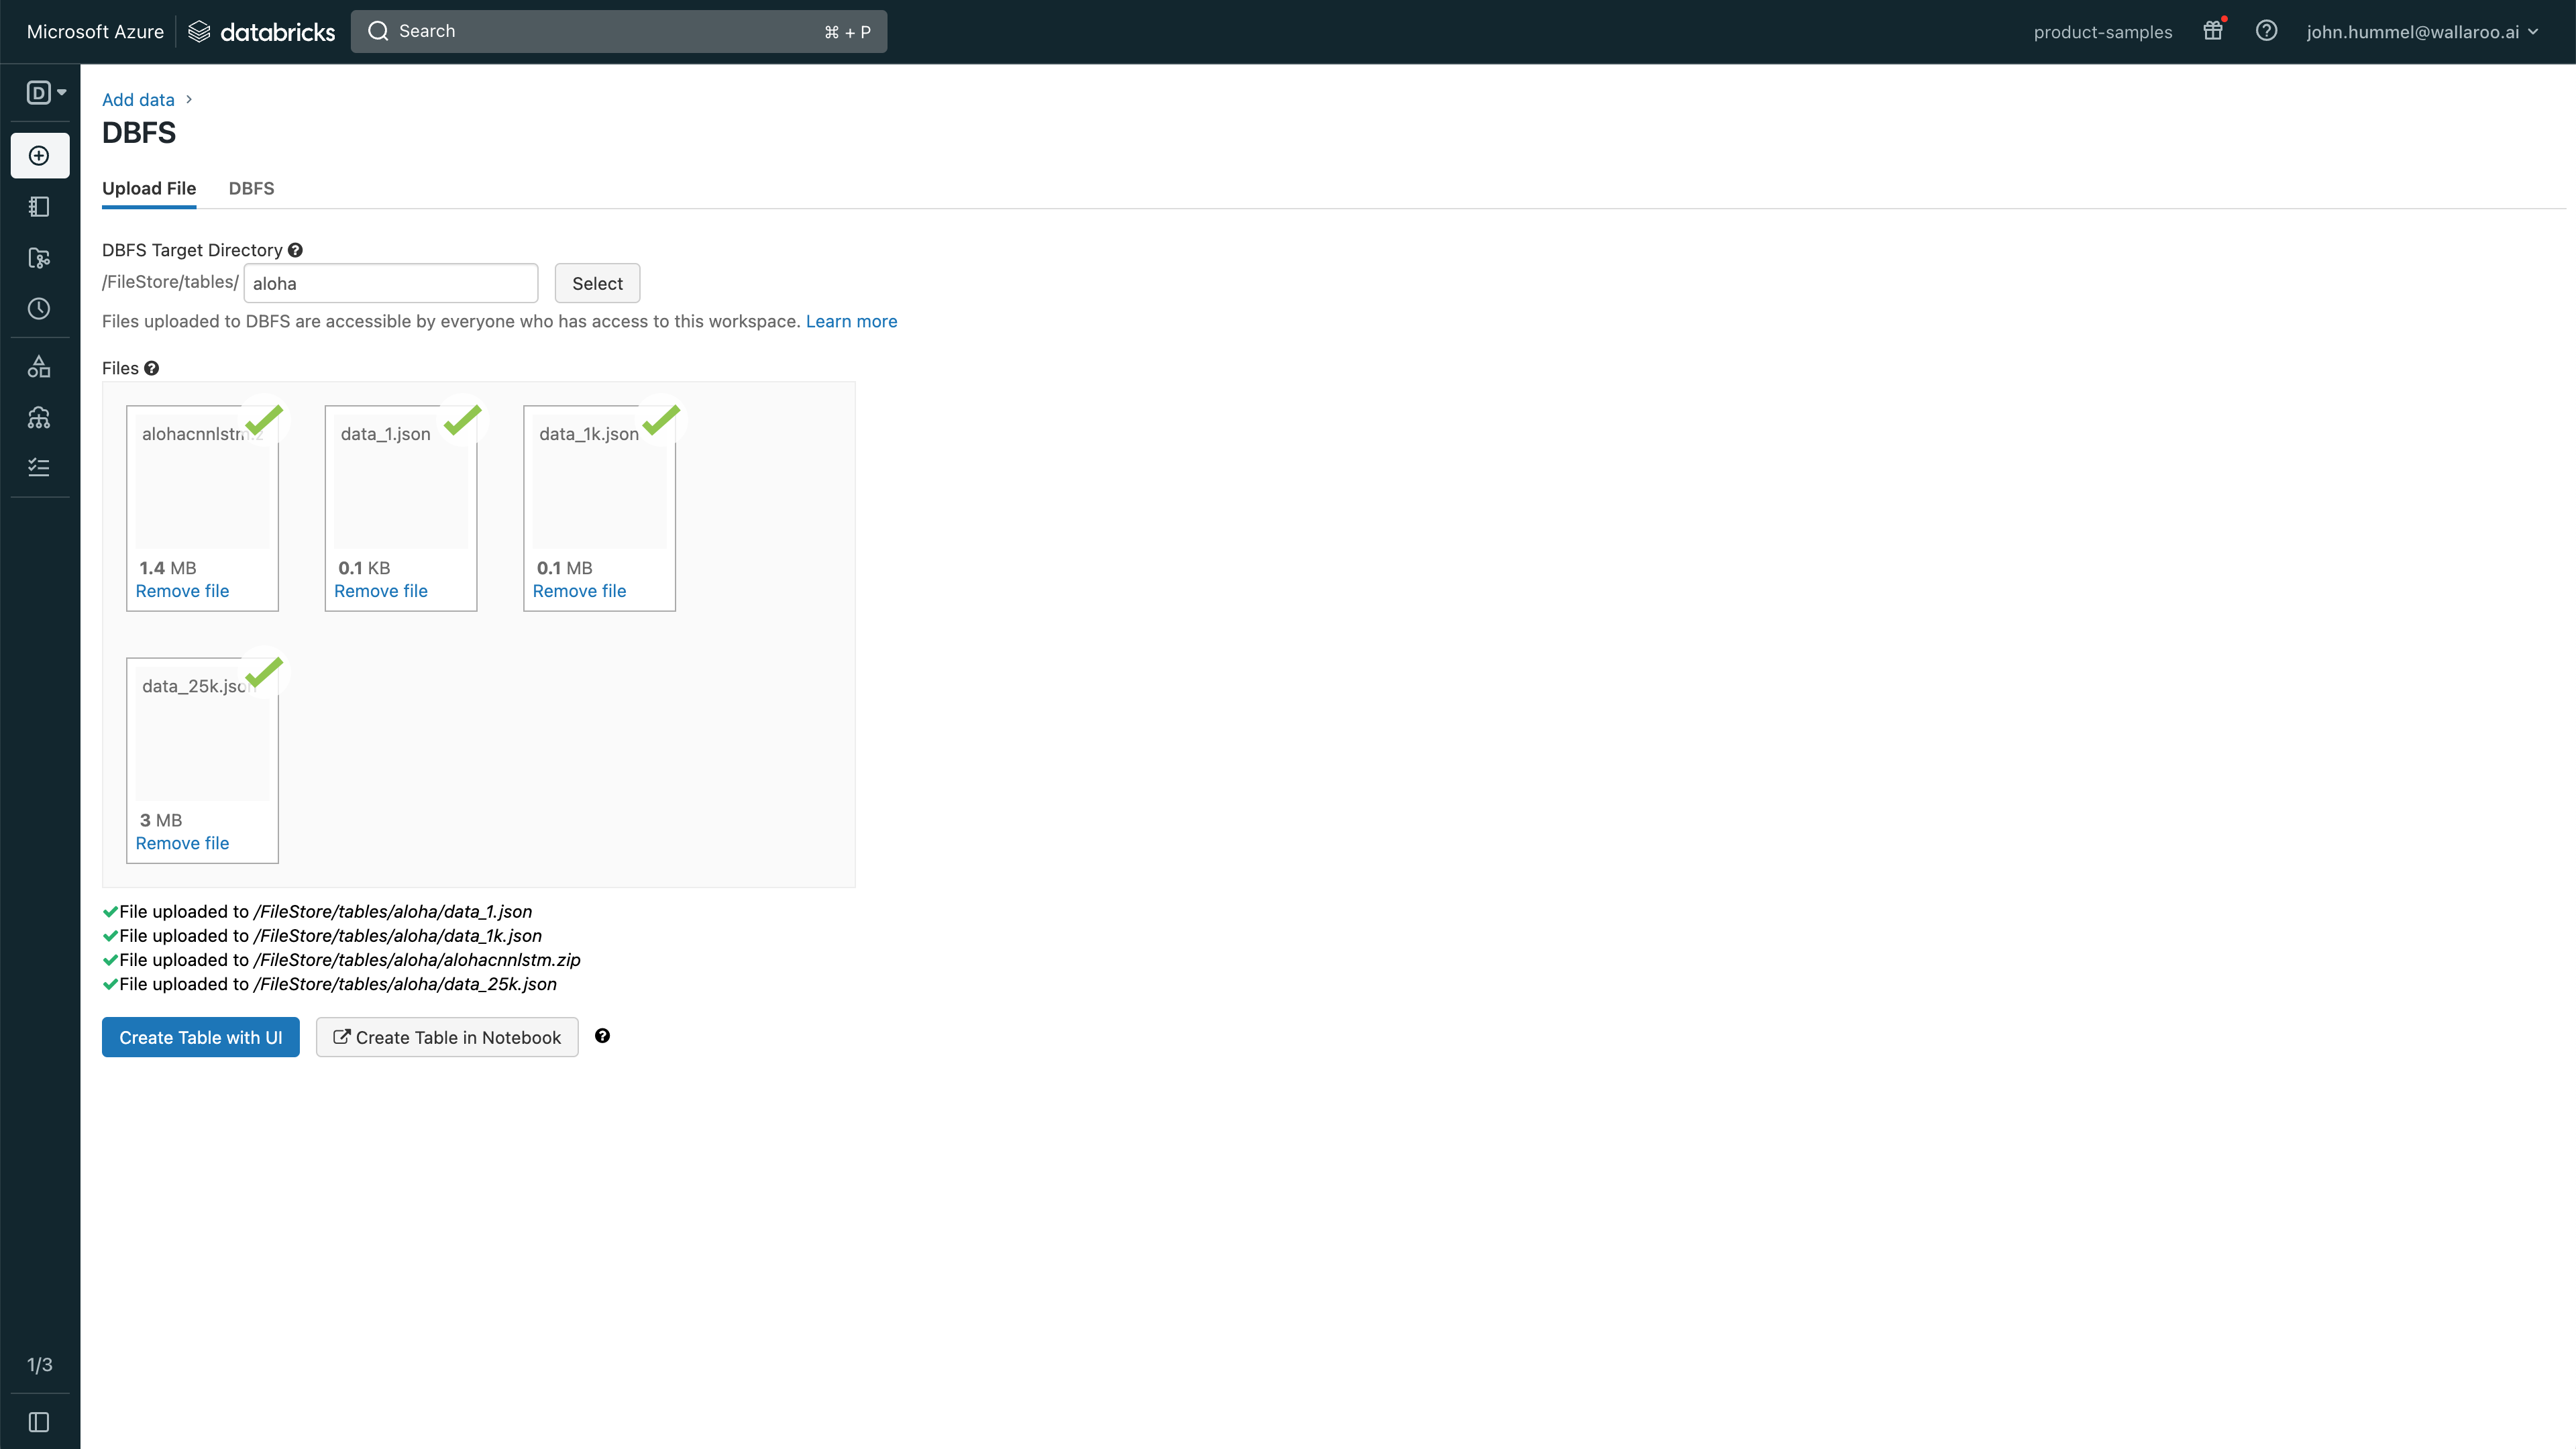The width and height of the screenshot is (2576, 1449).
Task: Click the Create (plus) sidebar icon
Action: [39, 156]
